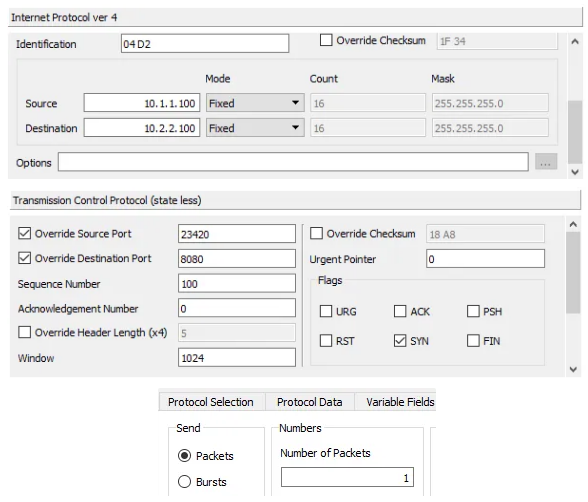Click the Acknowledgement Number field
The image size is (588, 502).
pyautogui.click(x=237, y=308)
